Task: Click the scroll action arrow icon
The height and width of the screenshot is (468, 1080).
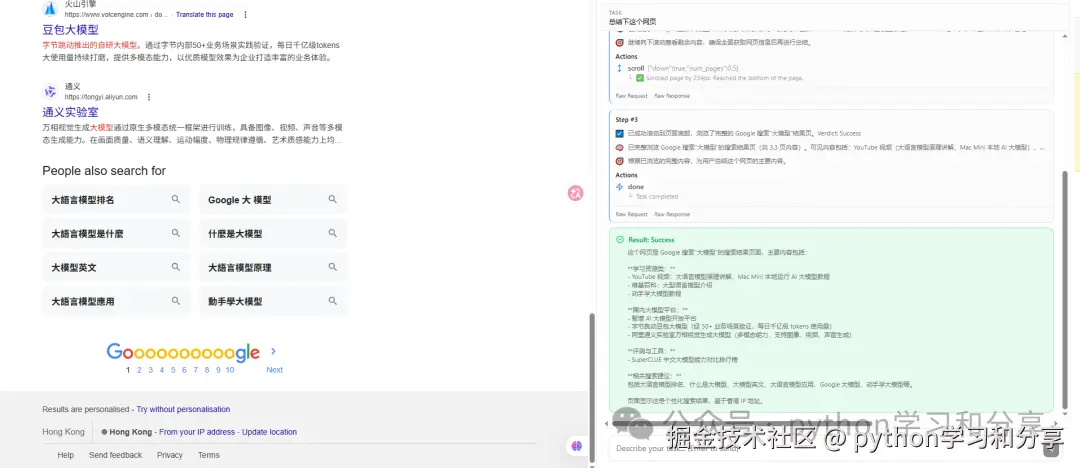Action: 619,68
